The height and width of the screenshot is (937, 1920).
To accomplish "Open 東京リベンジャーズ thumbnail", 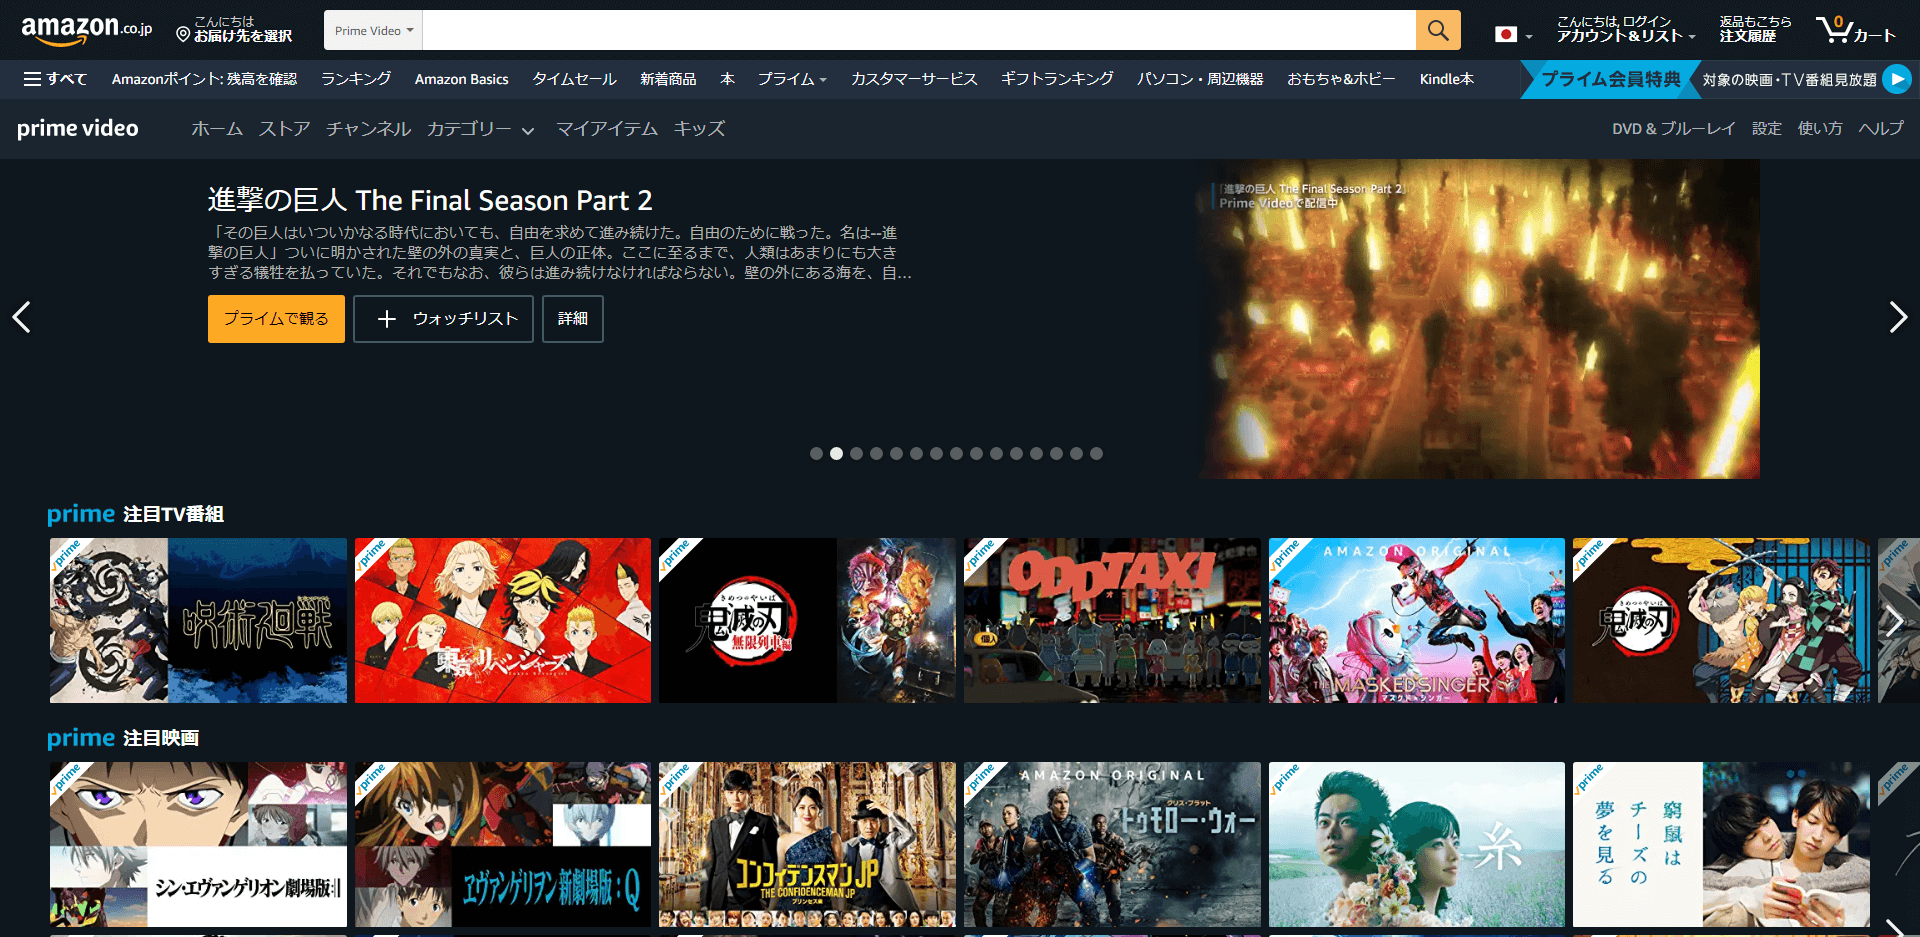I will [503, 620].
